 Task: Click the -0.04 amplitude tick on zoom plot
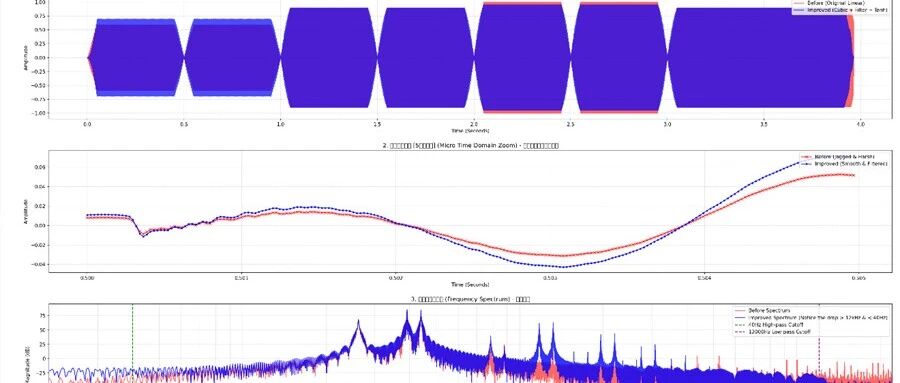click(39, 265)
